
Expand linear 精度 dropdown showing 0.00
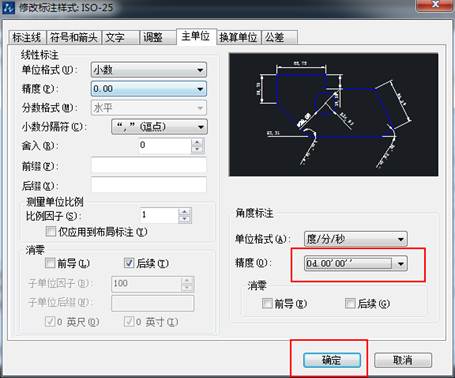(149, 89)
